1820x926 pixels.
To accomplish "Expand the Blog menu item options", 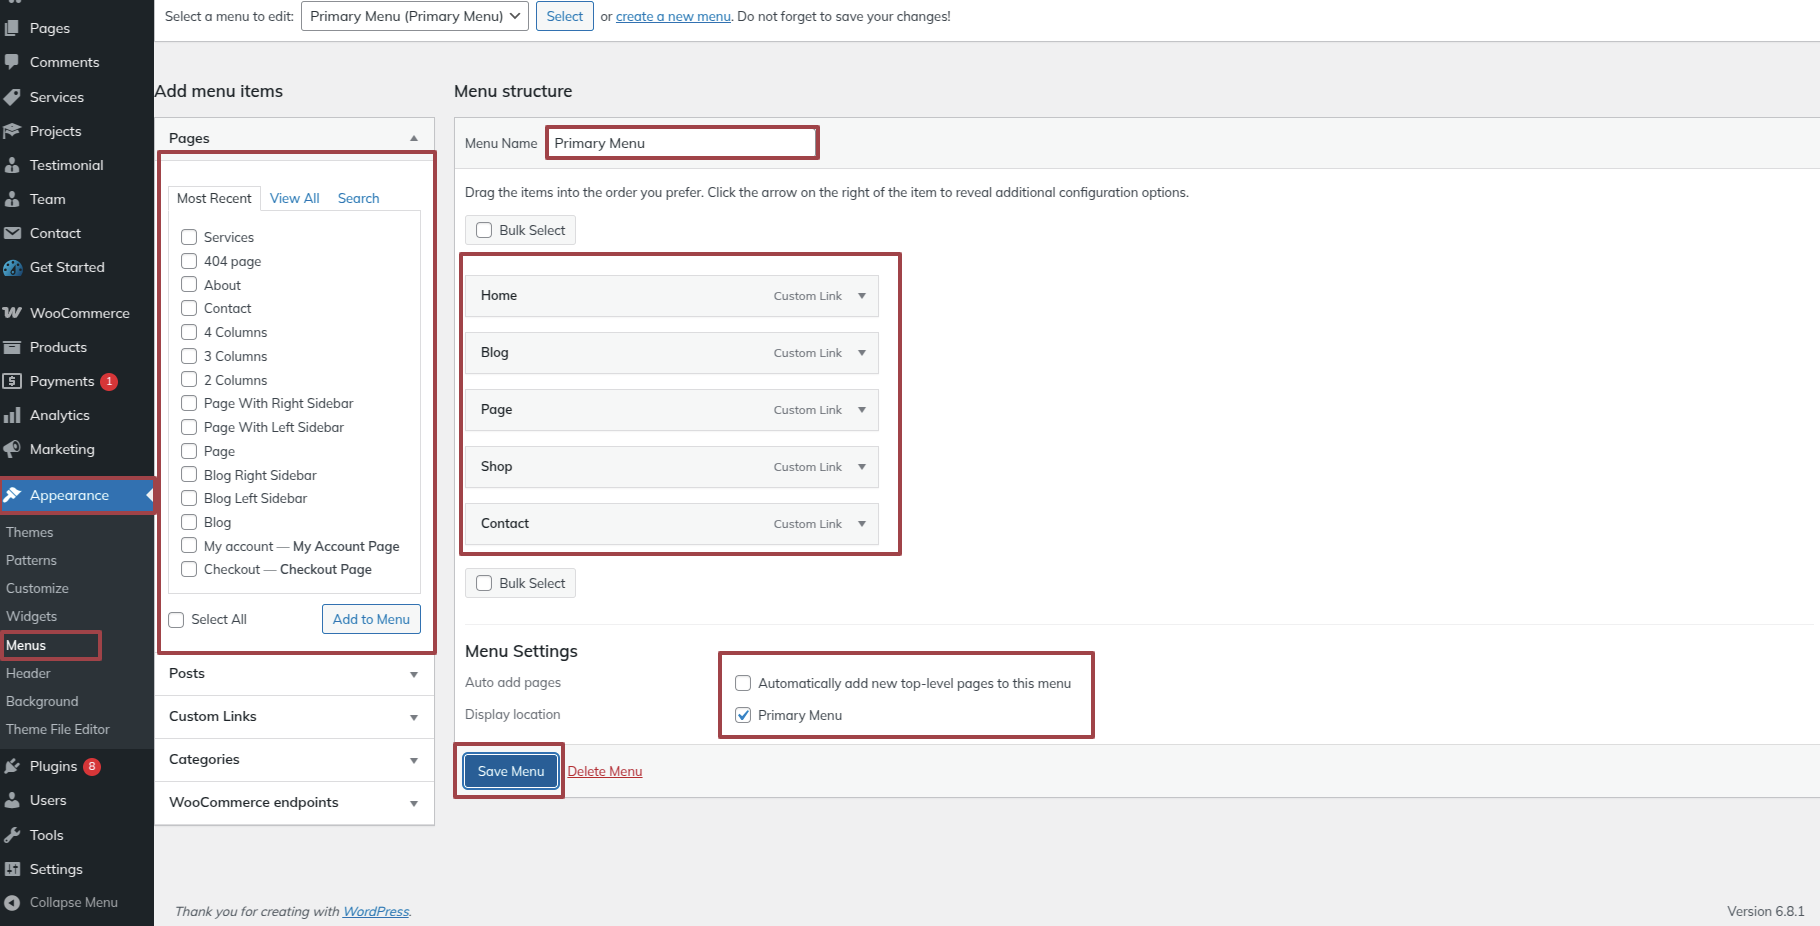I will 862,353.
